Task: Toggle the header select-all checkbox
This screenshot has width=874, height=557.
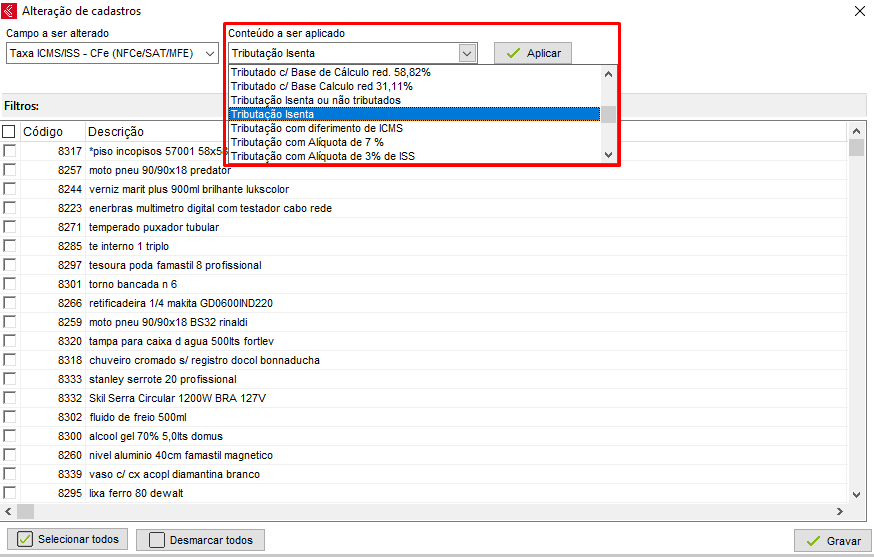Action: (x=9, y=132)
